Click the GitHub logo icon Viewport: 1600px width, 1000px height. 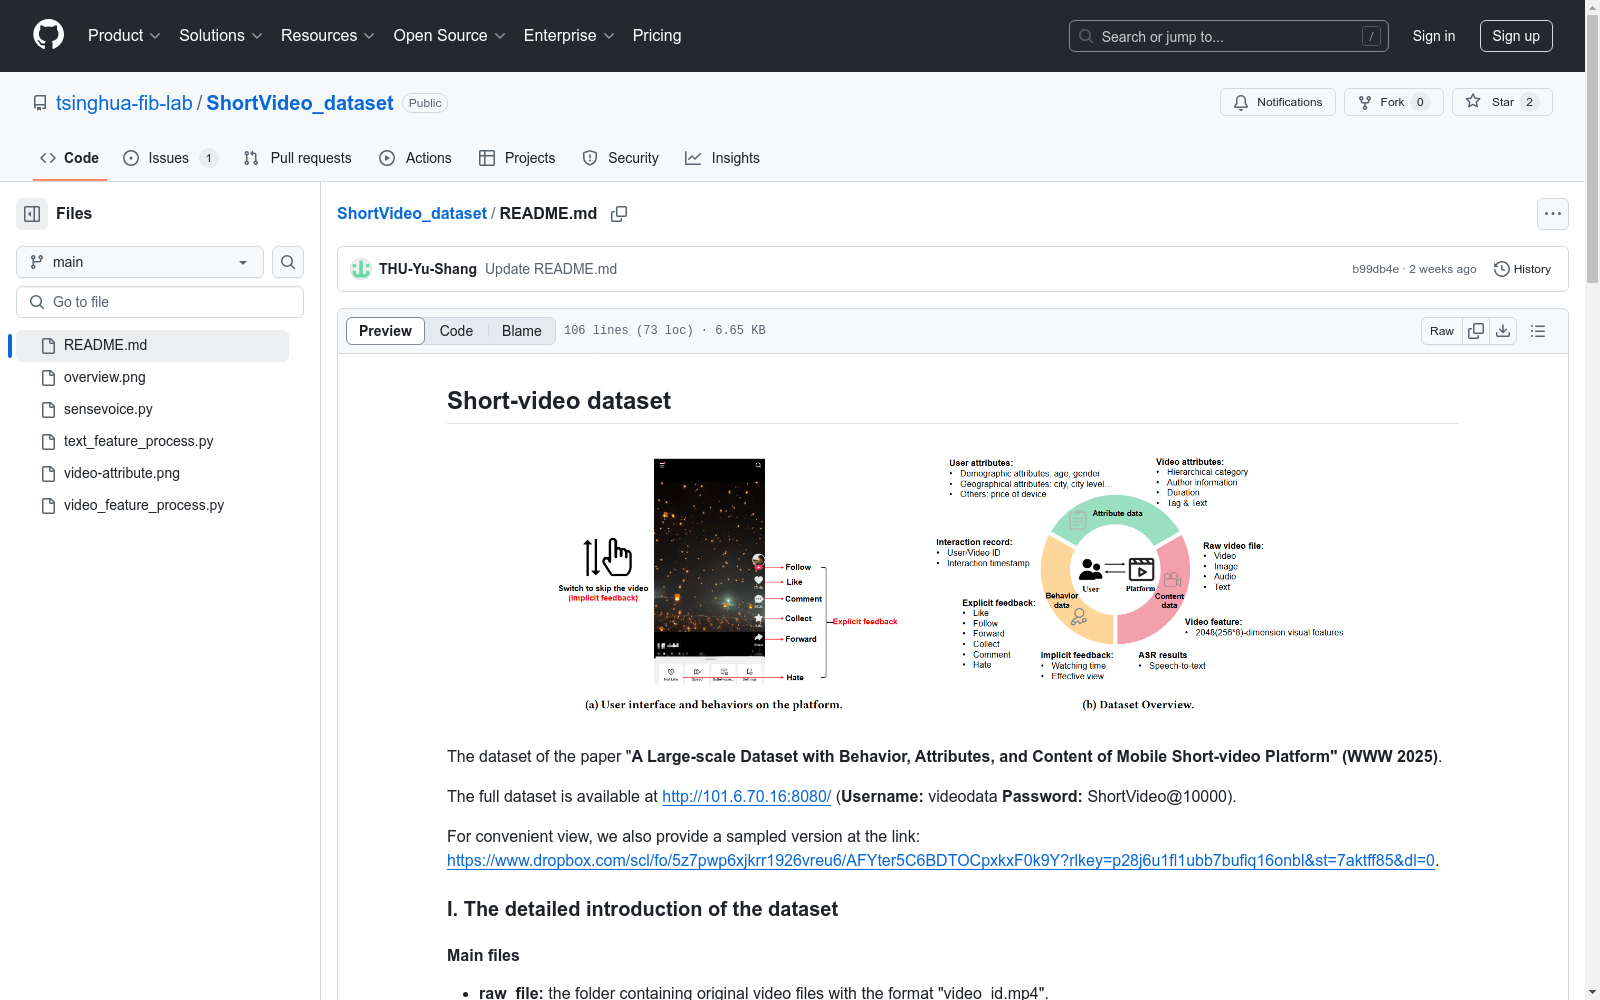(x=48, y=35)
